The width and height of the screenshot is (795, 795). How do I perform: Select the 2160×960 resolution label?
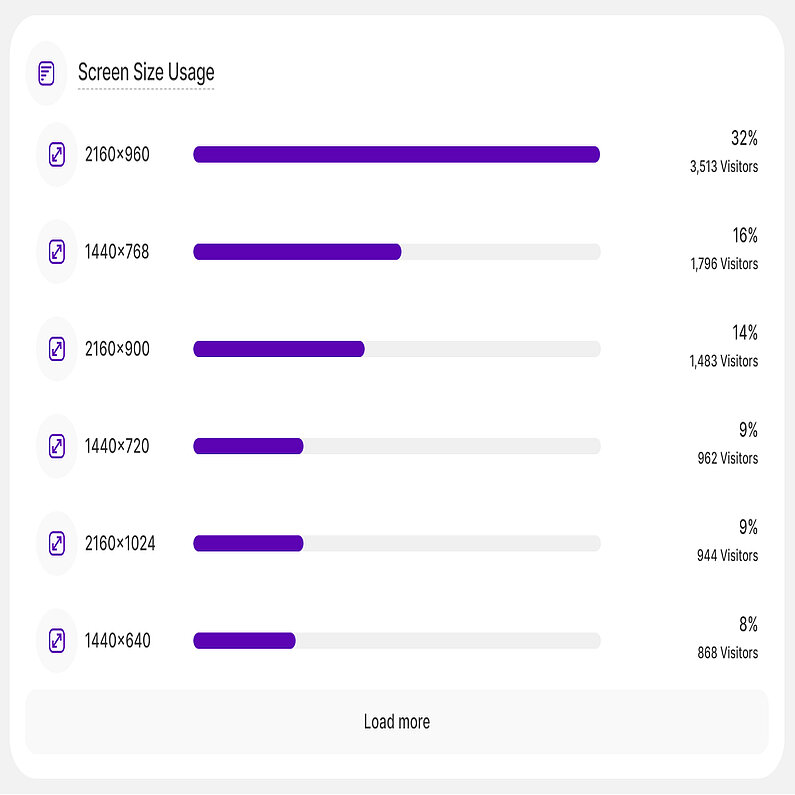(117, 155)
